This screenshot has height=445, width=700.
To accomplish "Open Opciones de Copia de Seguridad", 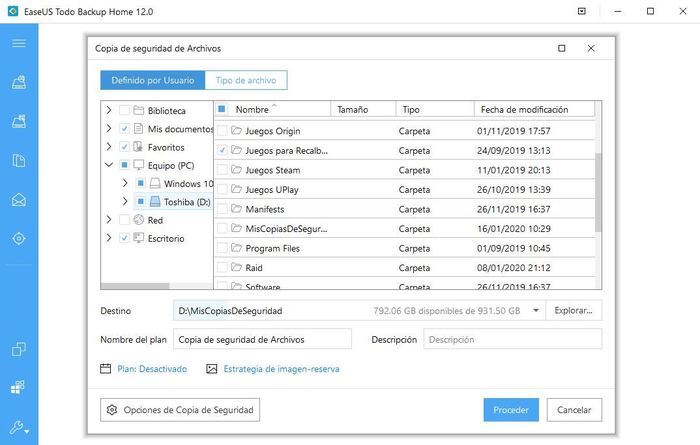I will point(180,410).
